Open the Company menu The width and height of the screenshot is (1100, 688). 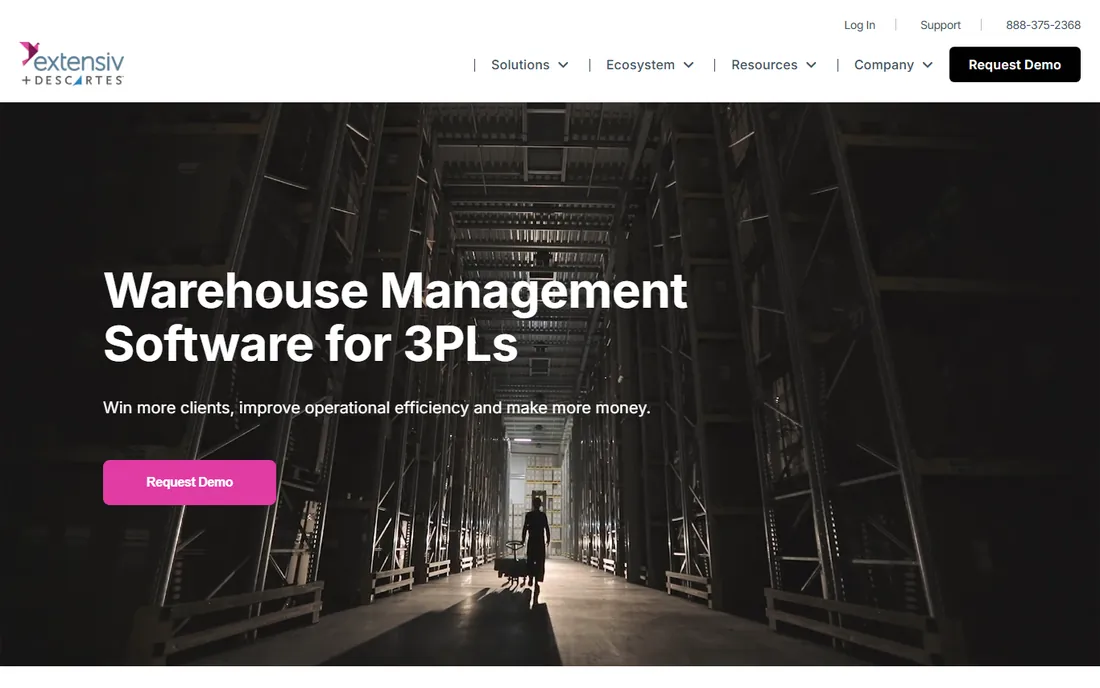point(884,65)
